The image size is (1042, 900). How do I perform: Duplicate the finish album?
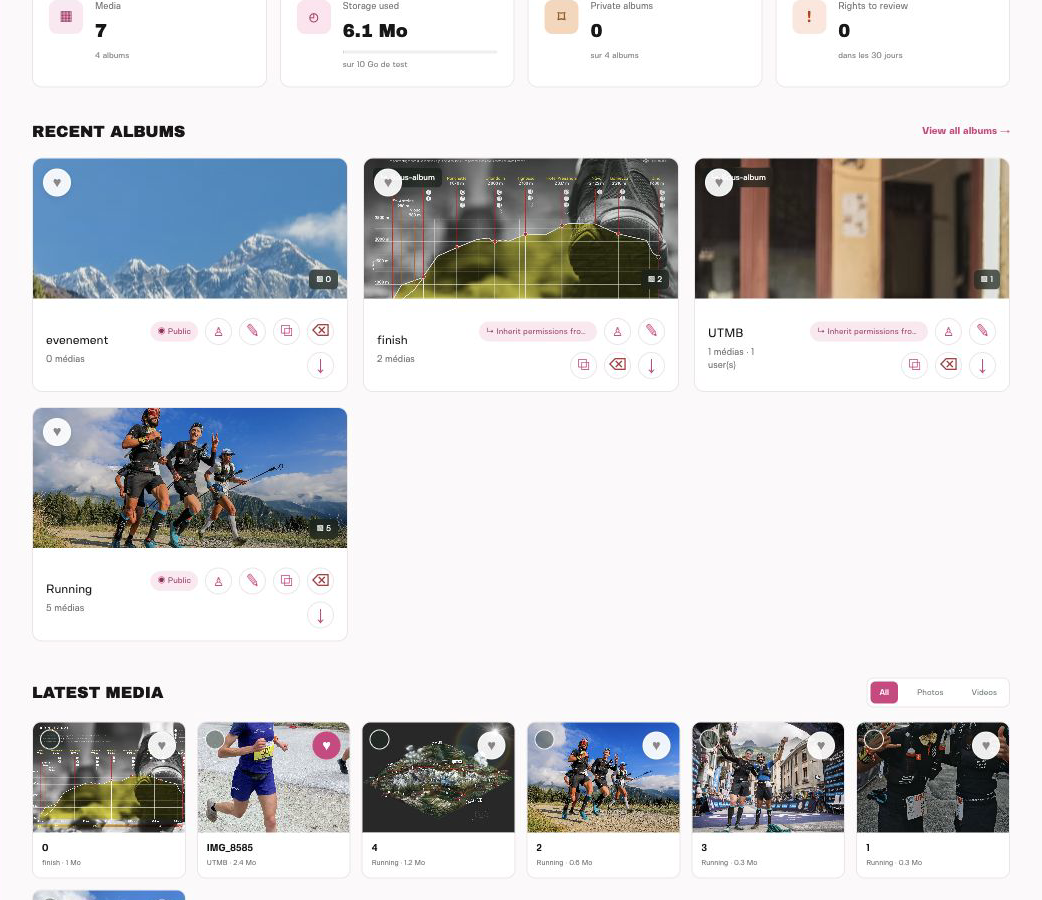583,365
